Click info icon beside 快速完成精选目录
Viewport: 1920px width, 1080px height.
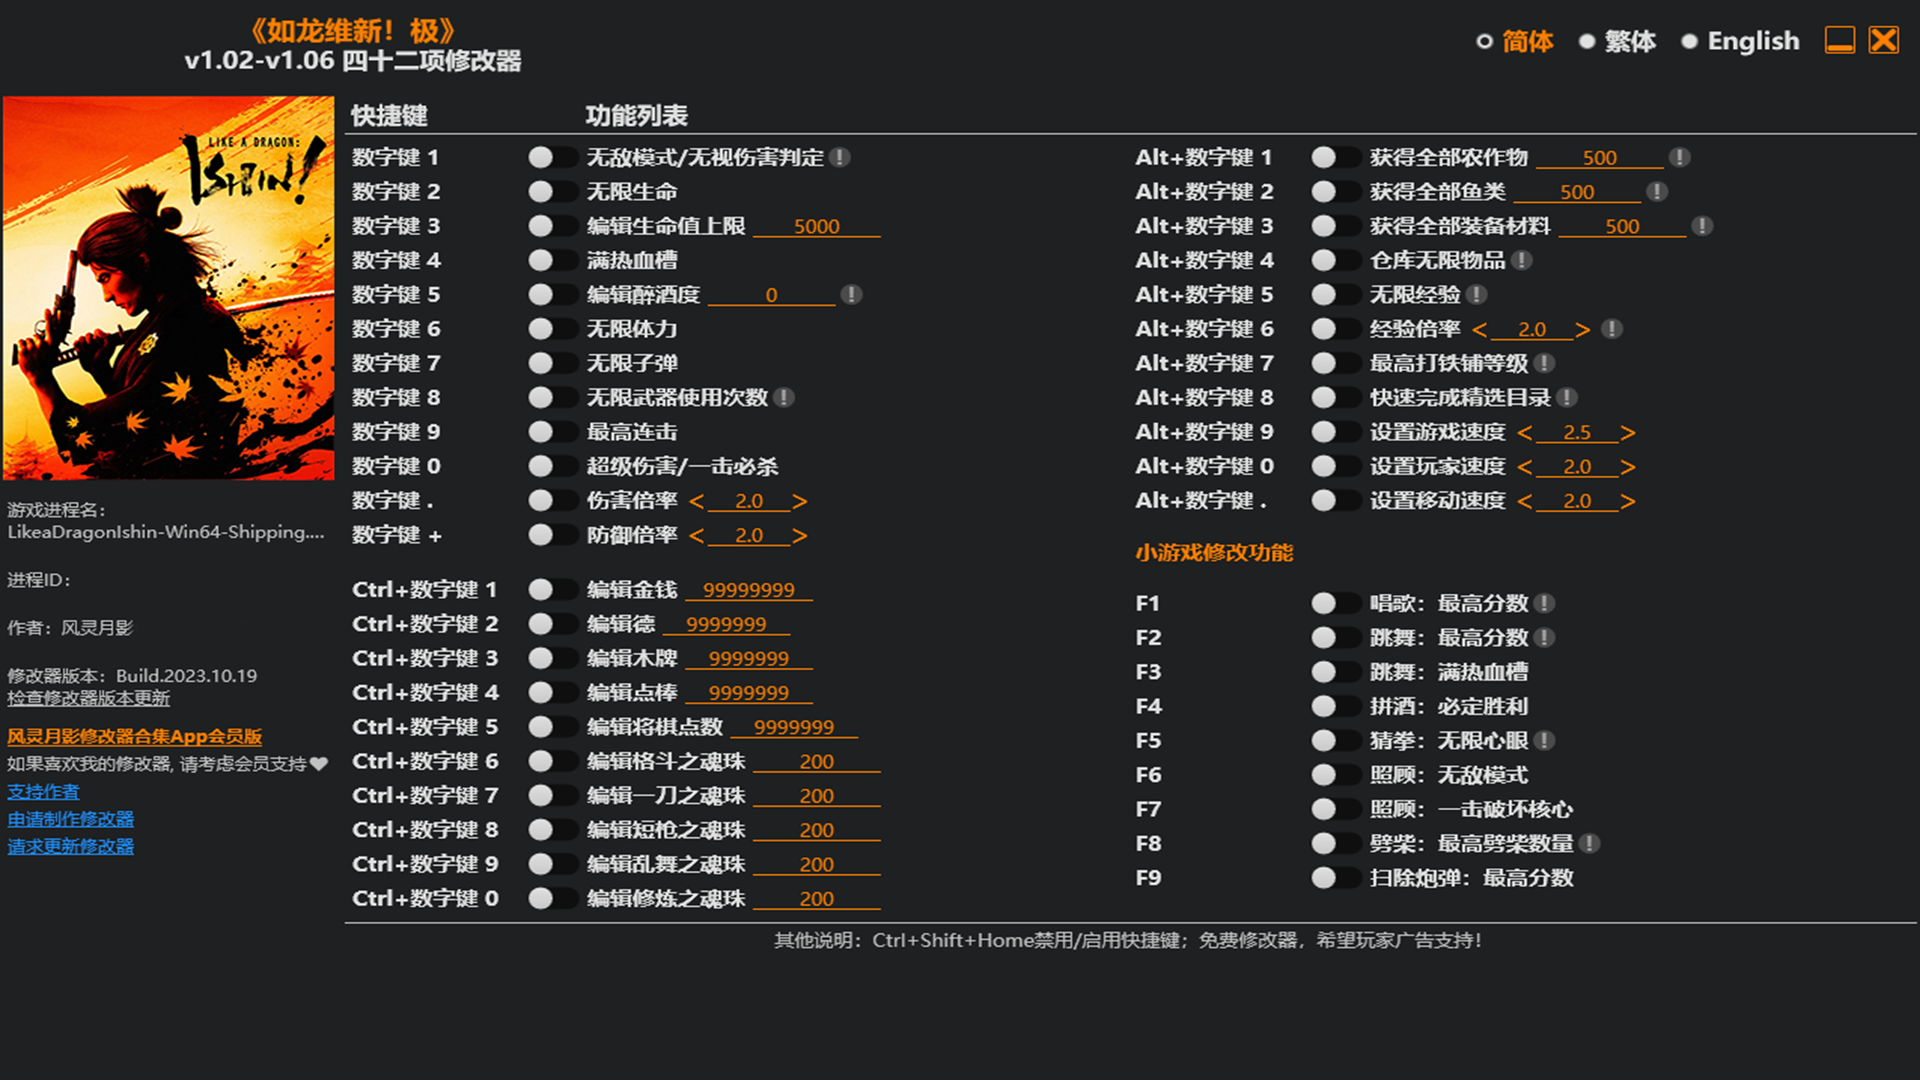click(x=1567, y=398)
